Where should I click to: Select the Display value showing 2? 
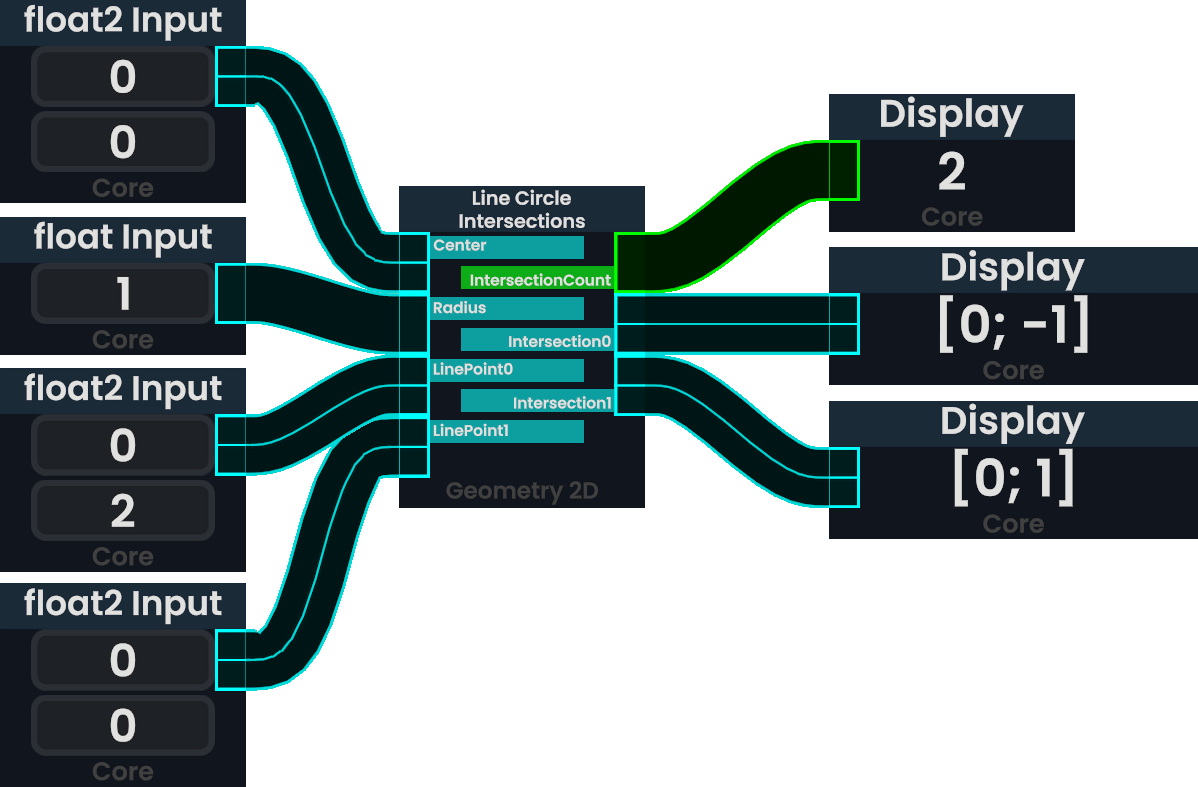coord(951,172)
